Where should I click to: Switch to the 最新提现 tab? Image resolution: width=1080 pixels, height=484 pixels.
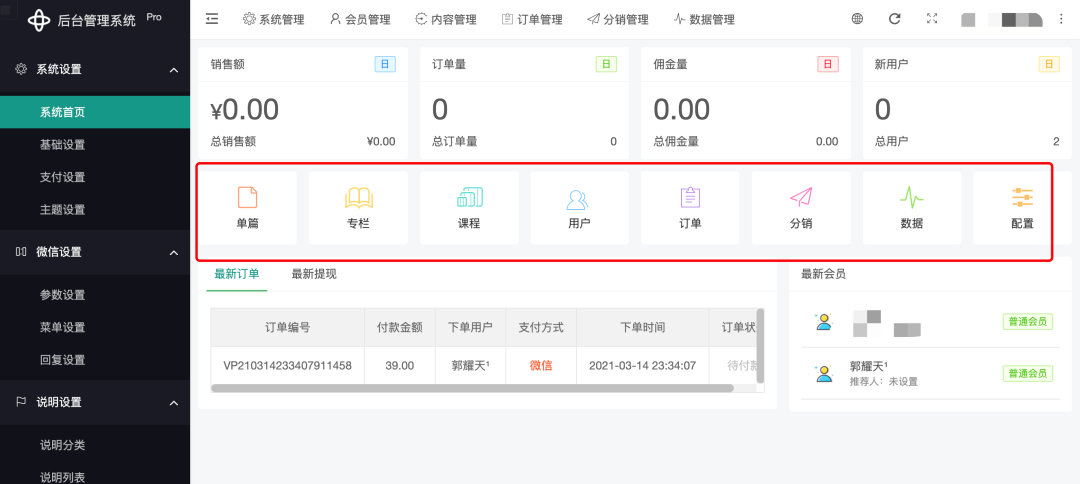click(x=314, y=274)
